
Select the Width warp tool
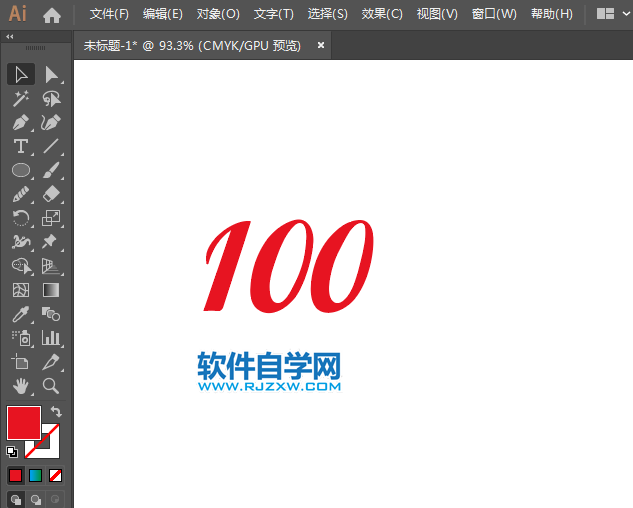21,242
